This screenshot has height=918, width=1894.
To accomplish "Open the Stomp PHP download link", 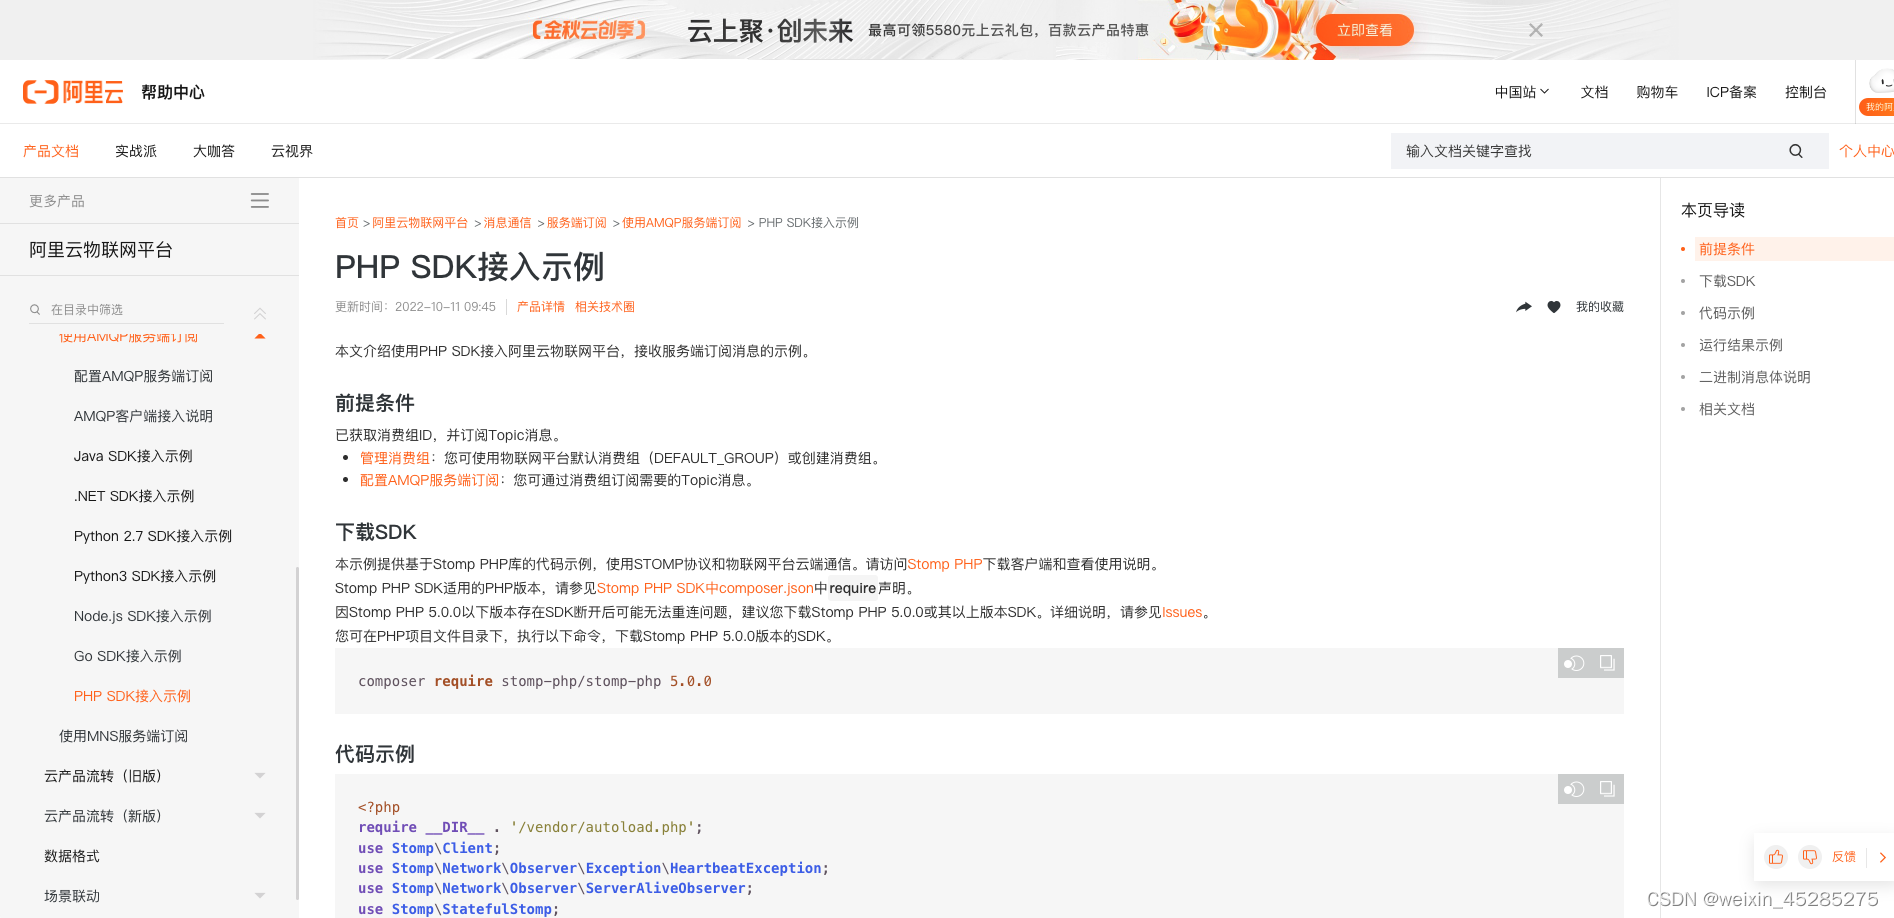I will (x=945, y=564).
